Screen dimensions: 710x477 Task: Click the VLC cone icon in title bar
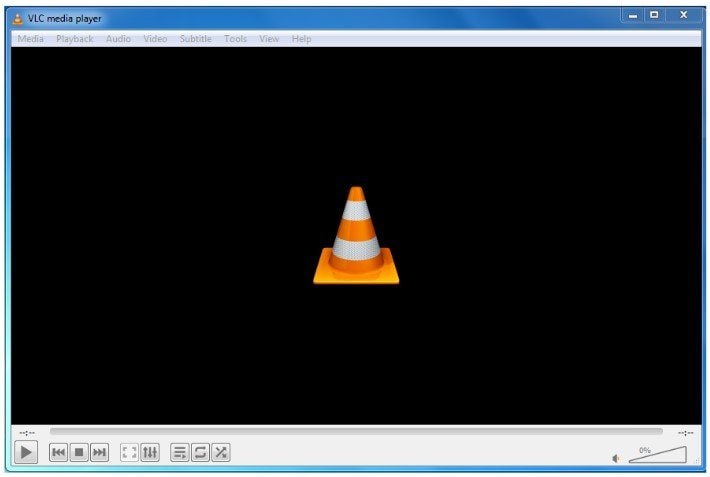click(x=18, y=19)
